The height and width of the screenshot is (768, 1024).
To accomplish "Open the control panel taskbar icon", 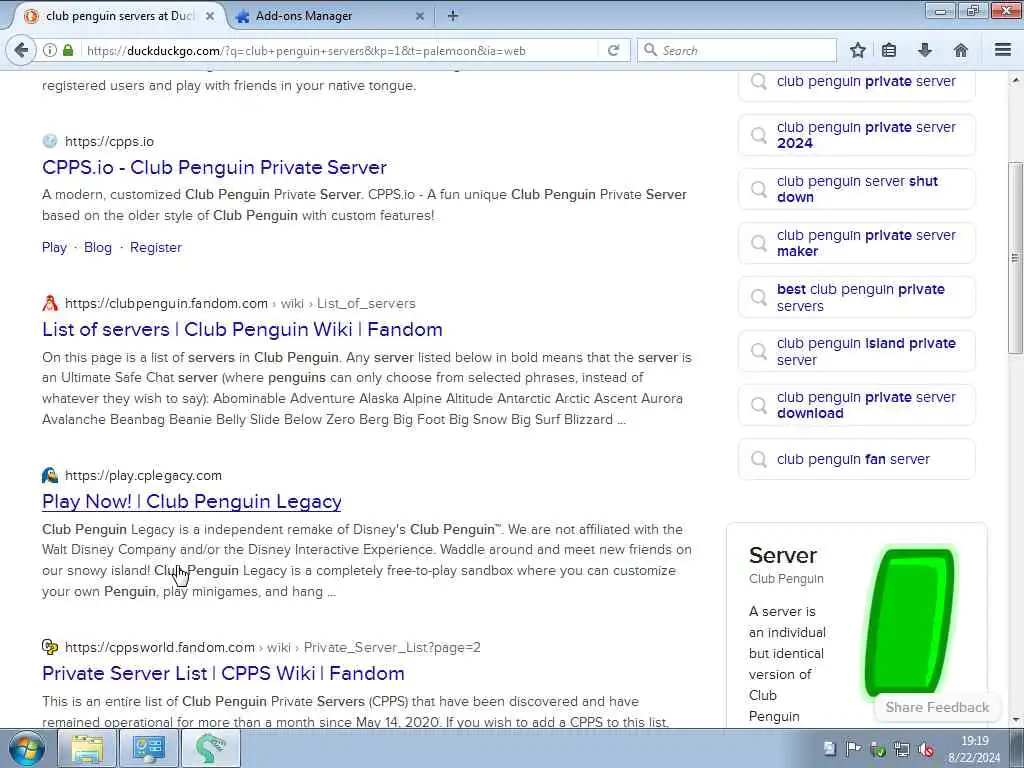I will (148, 748).
